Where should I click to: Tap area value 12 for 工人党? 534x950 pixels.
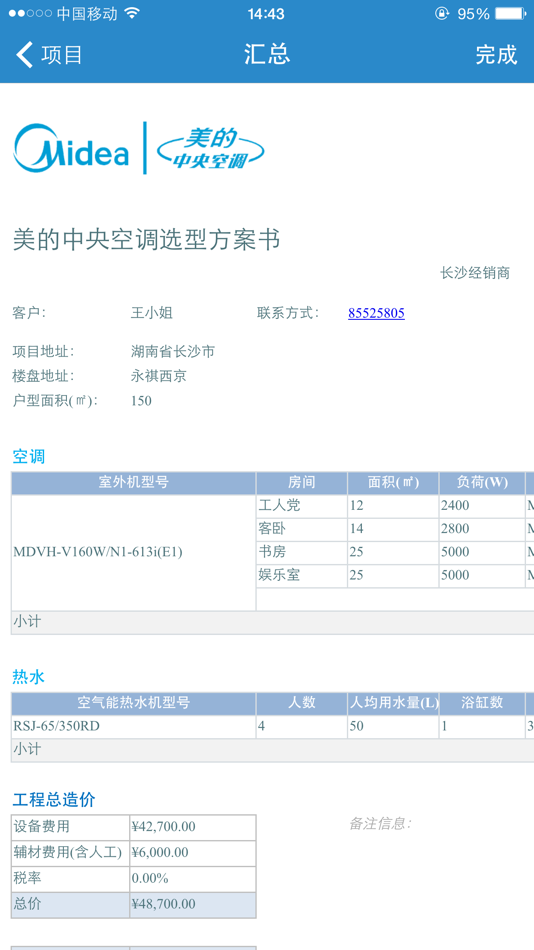393,506
